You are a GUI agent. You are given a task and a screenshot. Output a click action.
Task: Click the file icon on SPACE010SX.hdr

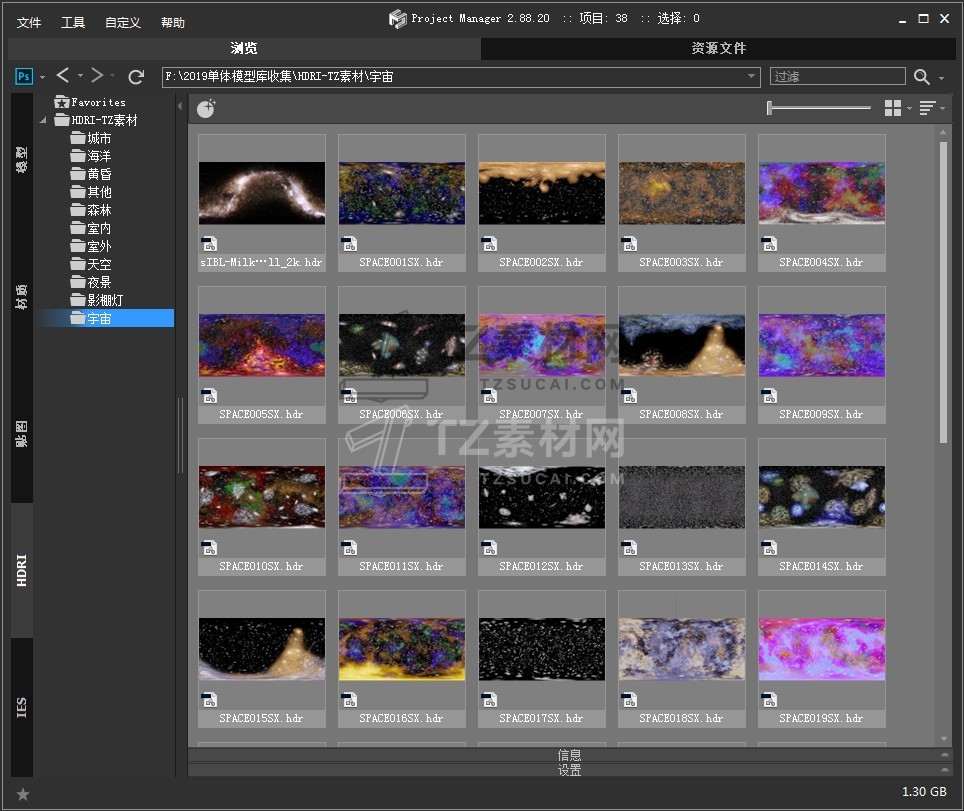pos(209,548)
